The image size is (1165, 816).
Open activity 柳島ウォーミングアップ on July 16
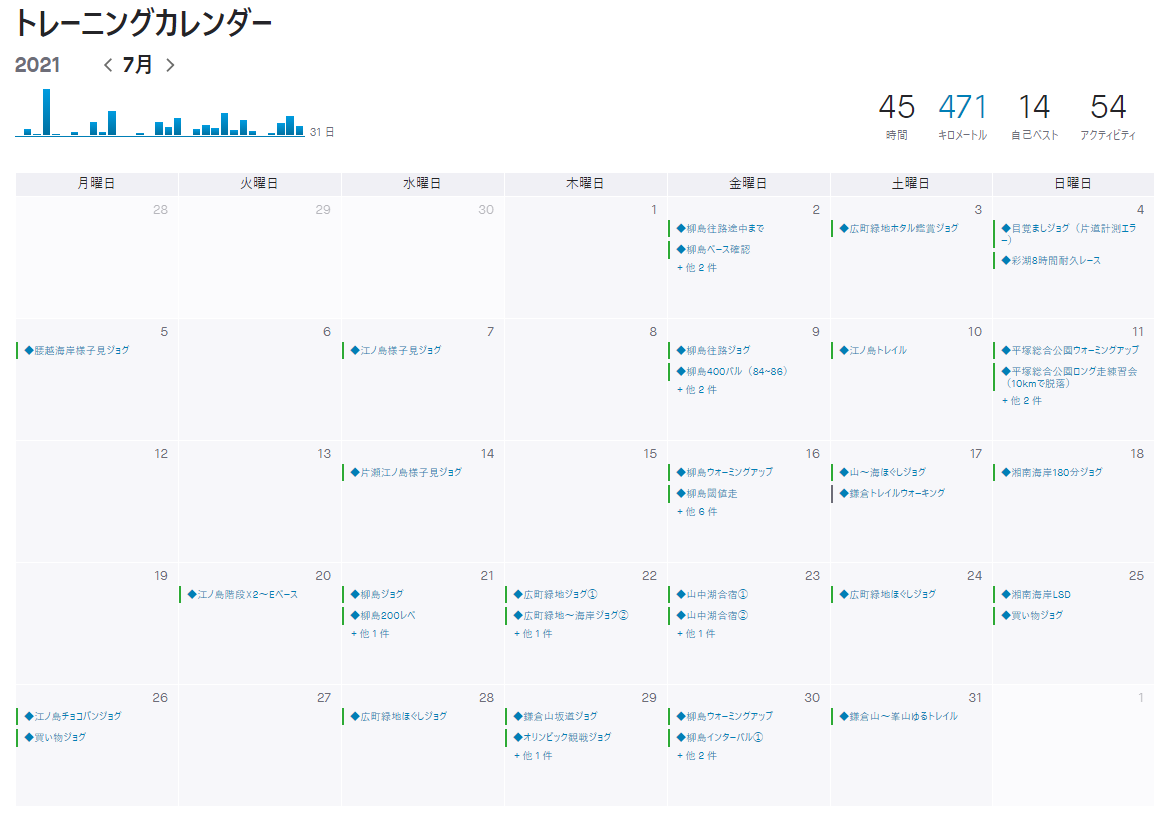tap(724, 472)
